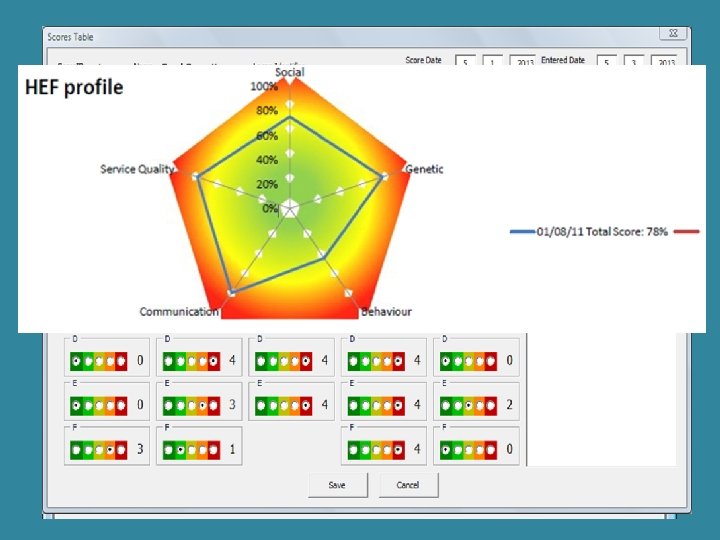720x540 pixels.
Task: Select the red radio in F group scoring 1
Action: 214,450
